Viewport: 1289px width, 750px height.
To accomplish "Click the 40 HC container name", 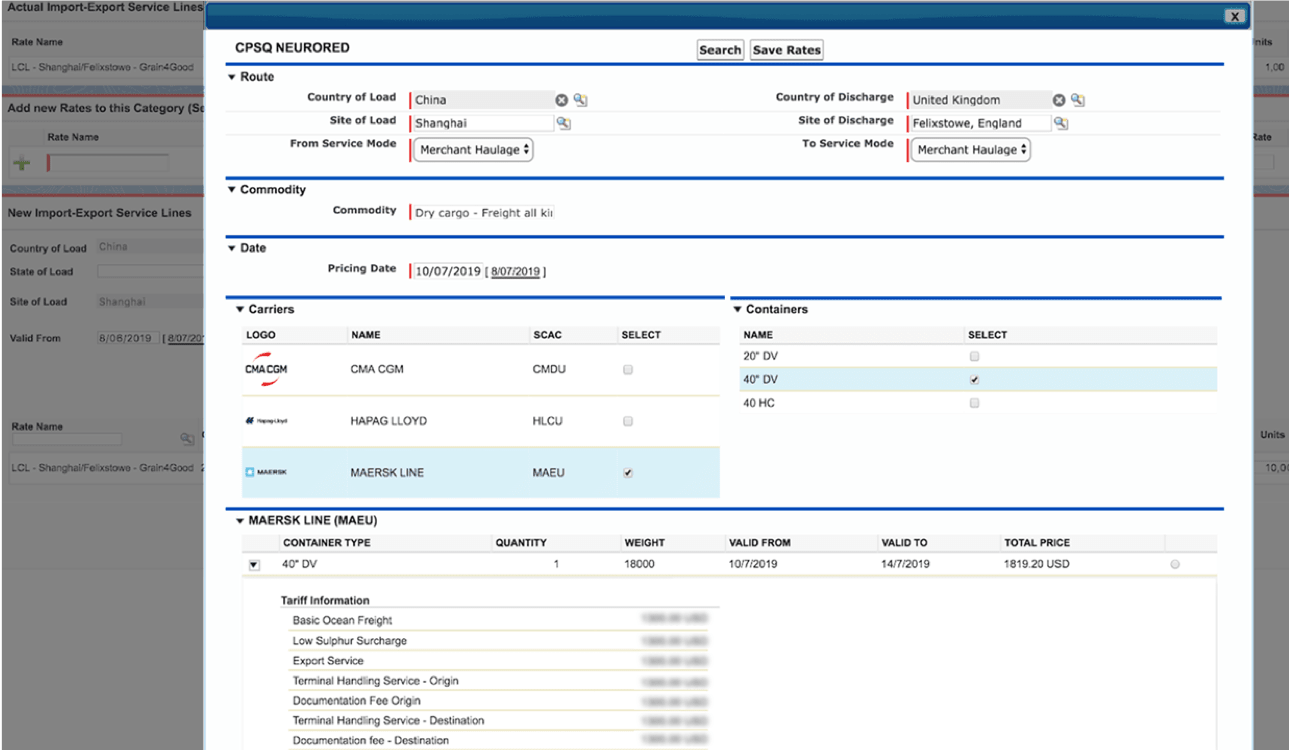I will tap(759, 403).
